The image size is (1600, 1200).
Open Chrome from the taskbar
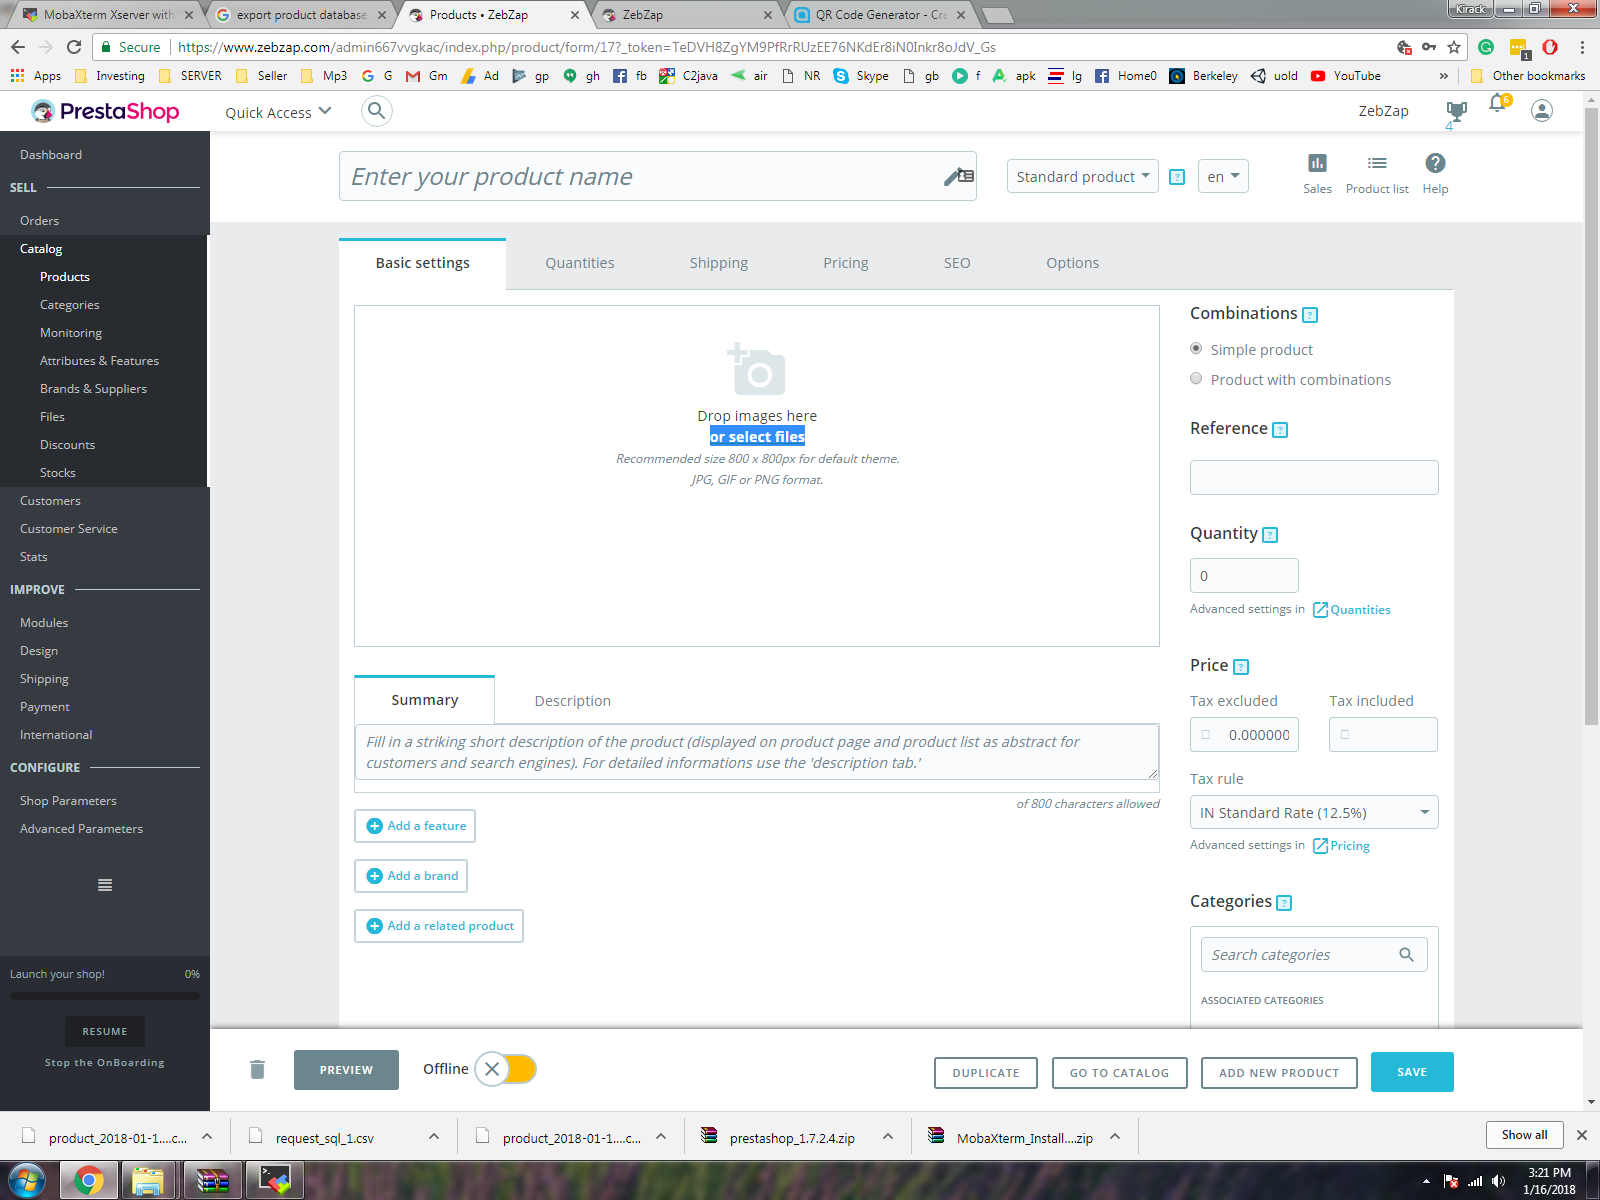(89, 1181)
